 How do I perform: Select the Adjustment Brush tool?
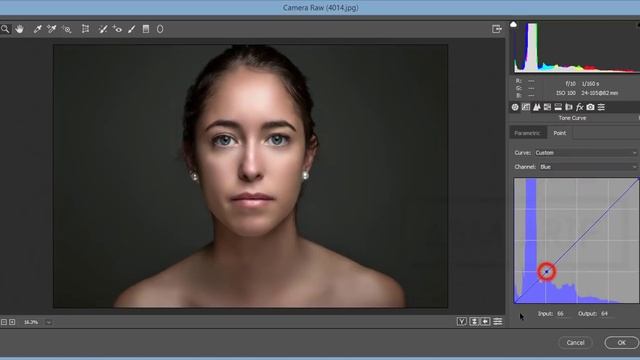[131, 29]
